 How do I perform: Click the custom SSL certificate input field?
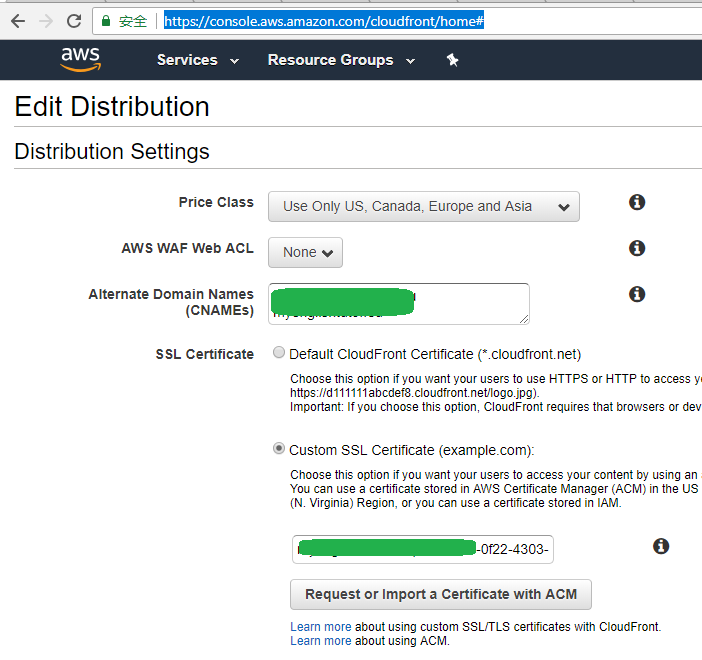(423, 549)
